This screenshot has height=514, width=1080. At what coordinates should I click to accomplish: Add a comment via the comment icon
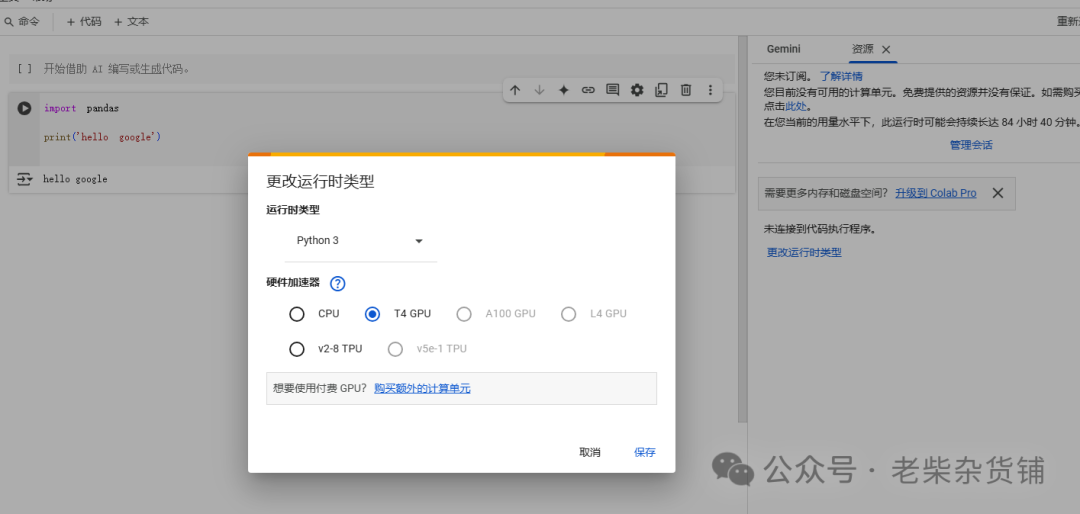(612, 90)
